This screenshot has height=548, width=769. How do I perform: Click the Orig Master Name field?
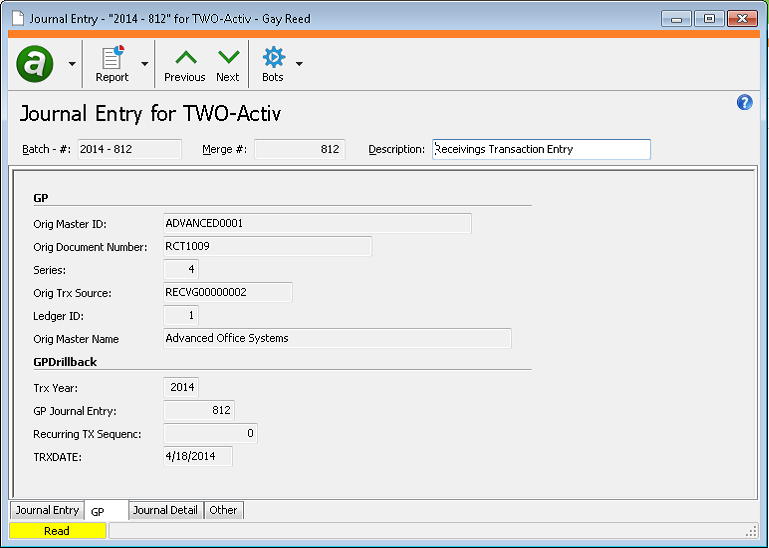click(337, 339)
